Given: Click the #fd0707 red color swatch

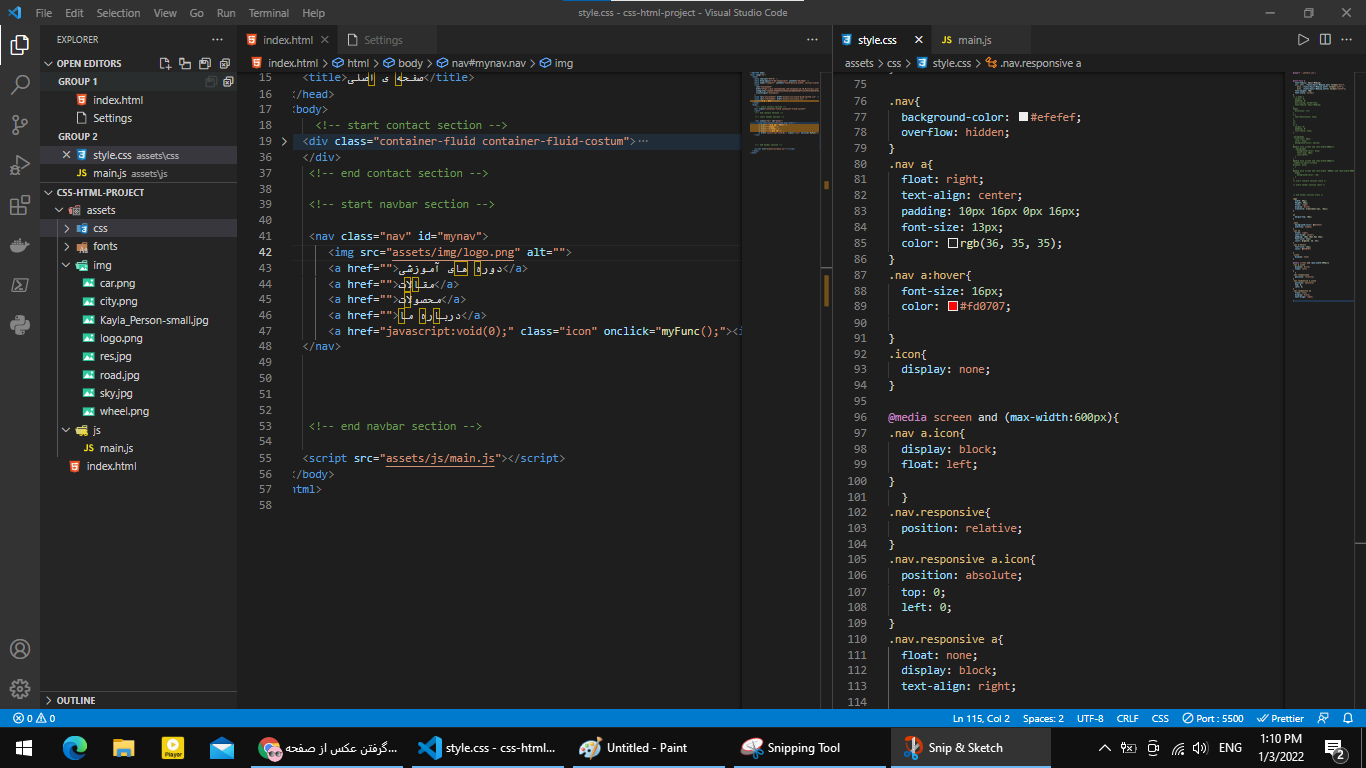Looking at the screenshot, I should [x=954, y=306].
